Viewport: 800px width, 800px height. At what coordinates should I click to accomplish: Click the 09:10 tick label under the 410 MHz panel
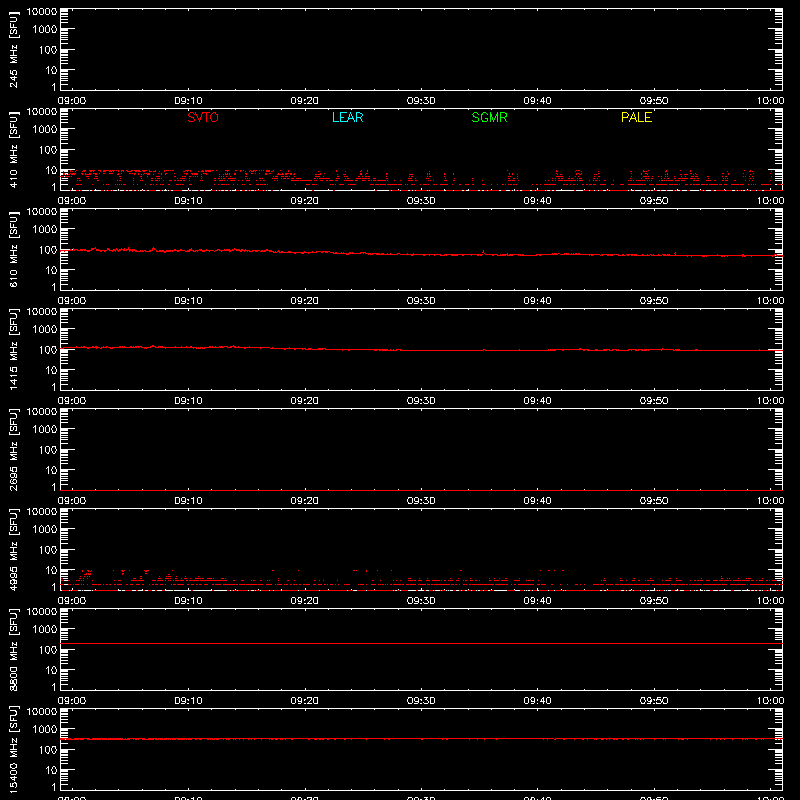click(188, 201)
